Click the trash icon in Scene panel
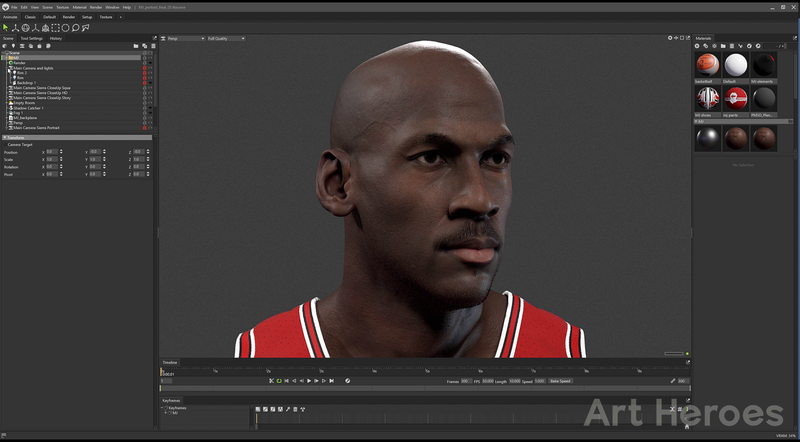Screen dimensions: 800x442 point(153,46)
